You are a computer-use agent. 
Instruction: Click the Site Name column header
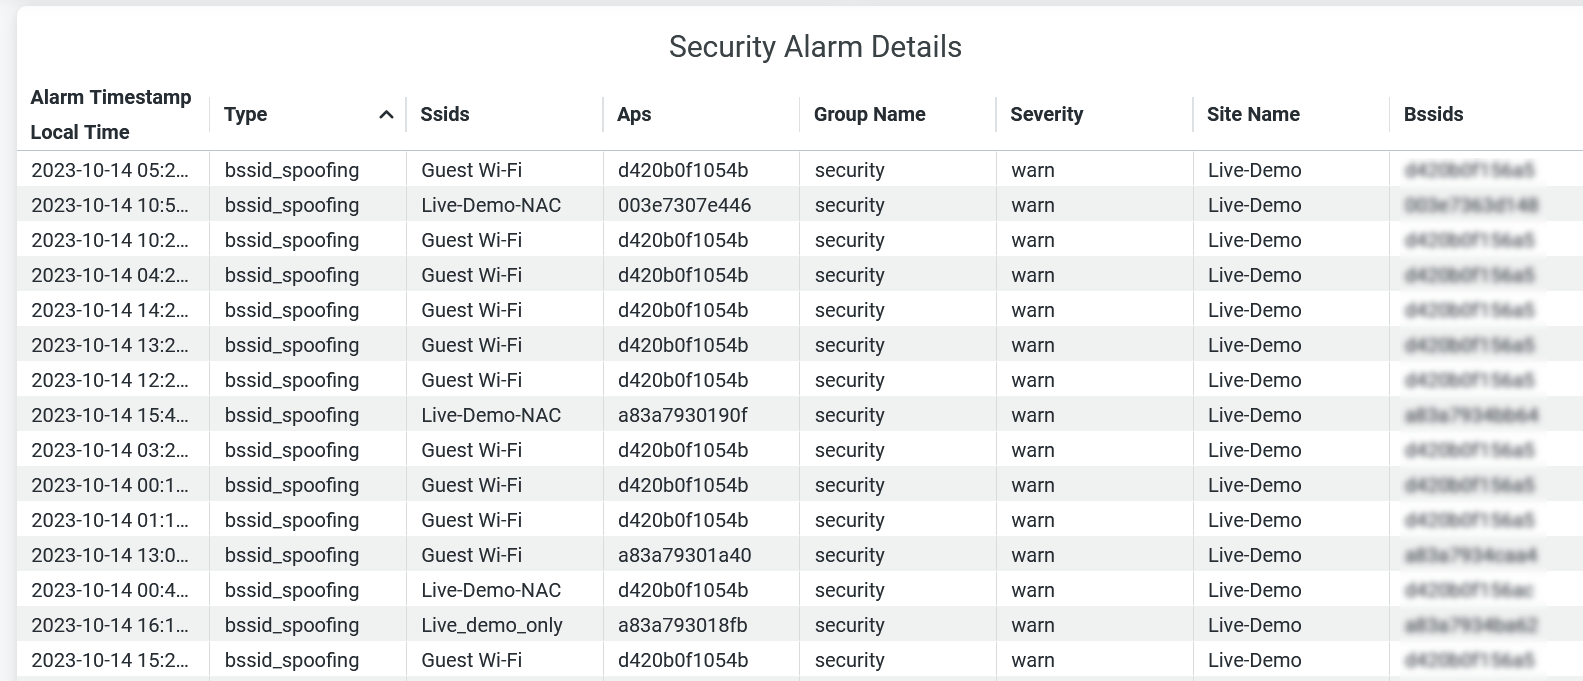pos(1253,114)
